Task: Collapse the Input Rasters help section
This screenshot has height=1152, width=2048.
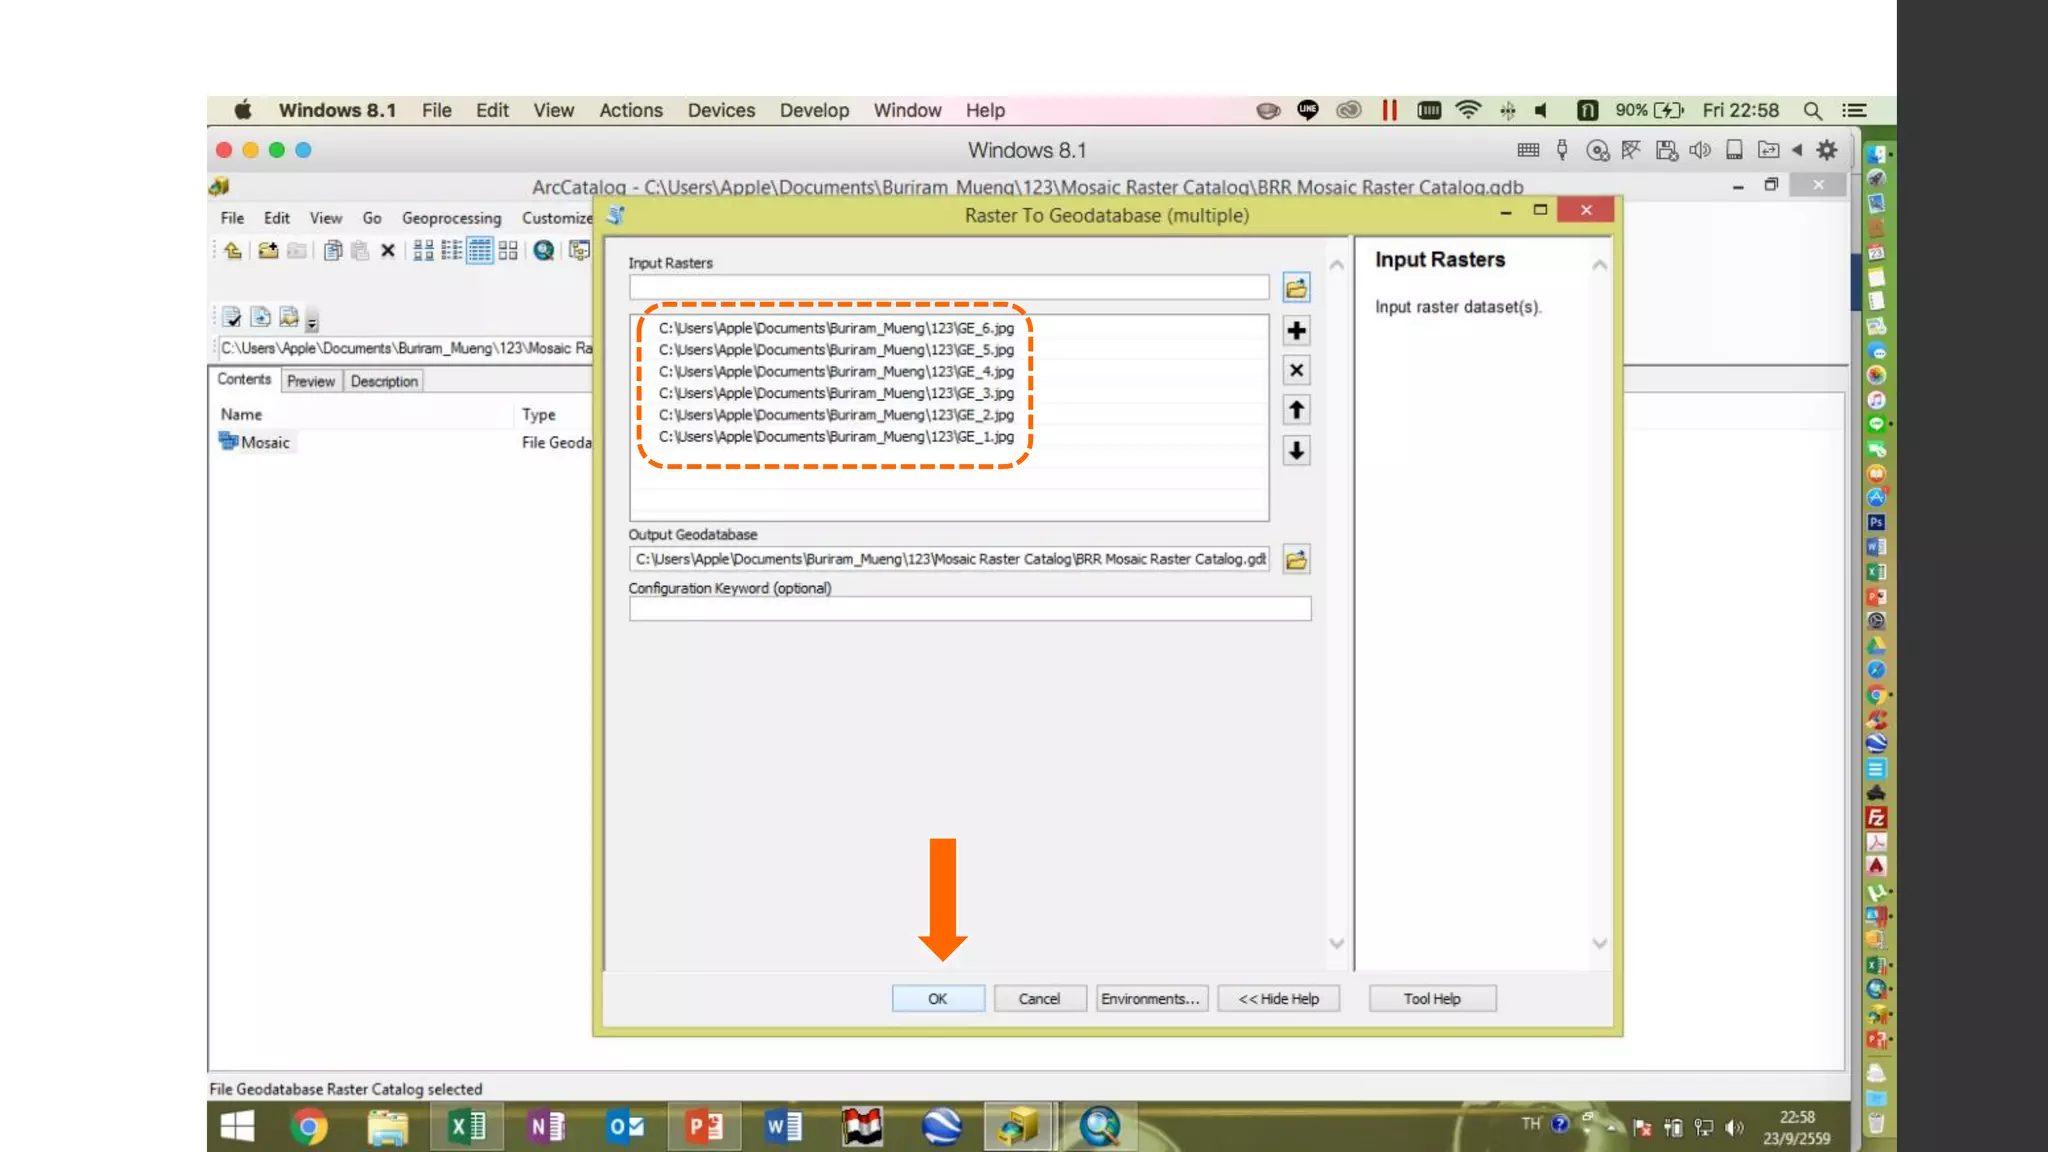Action: 1599,265
